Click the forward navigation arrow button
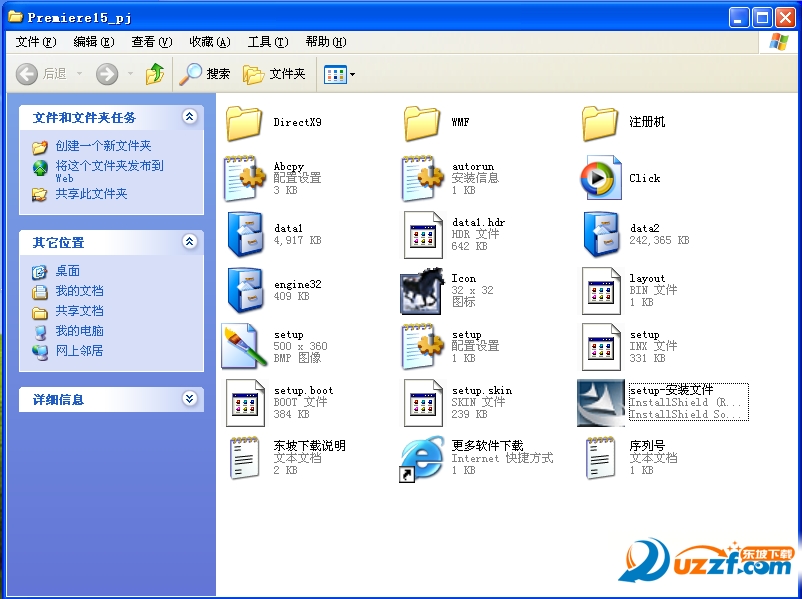 (x=107, y=74)
